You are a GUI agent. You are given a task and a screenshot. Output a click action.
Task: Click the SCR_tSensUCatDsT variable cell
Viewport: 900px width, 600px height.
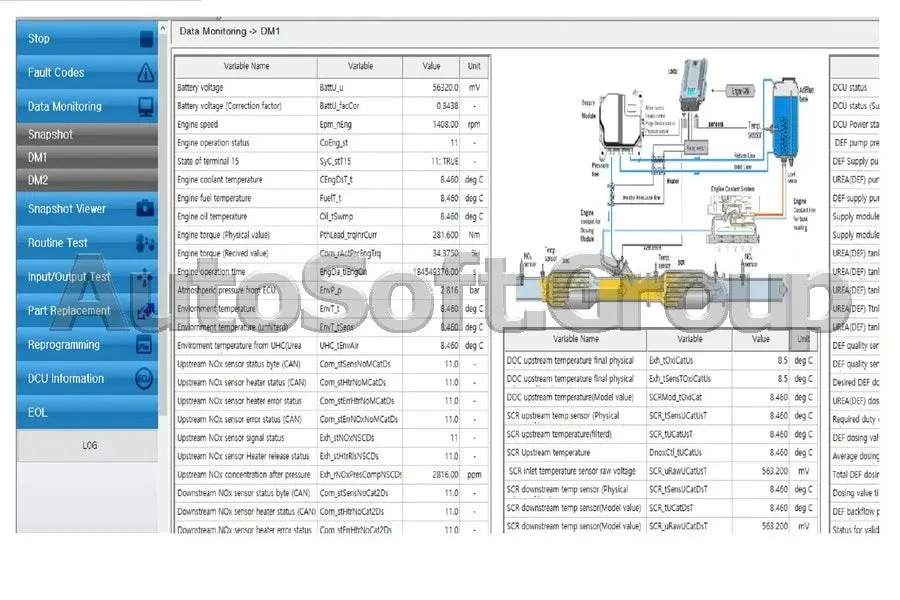point(689,490)
